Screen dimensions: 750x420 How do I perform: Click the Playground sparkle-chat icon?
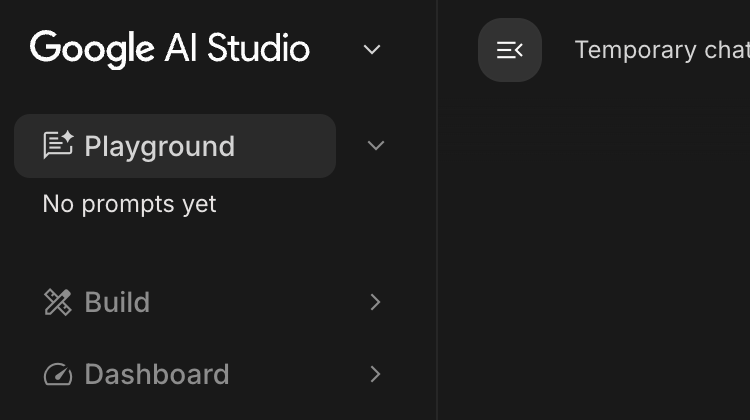(x=58, y=146)
